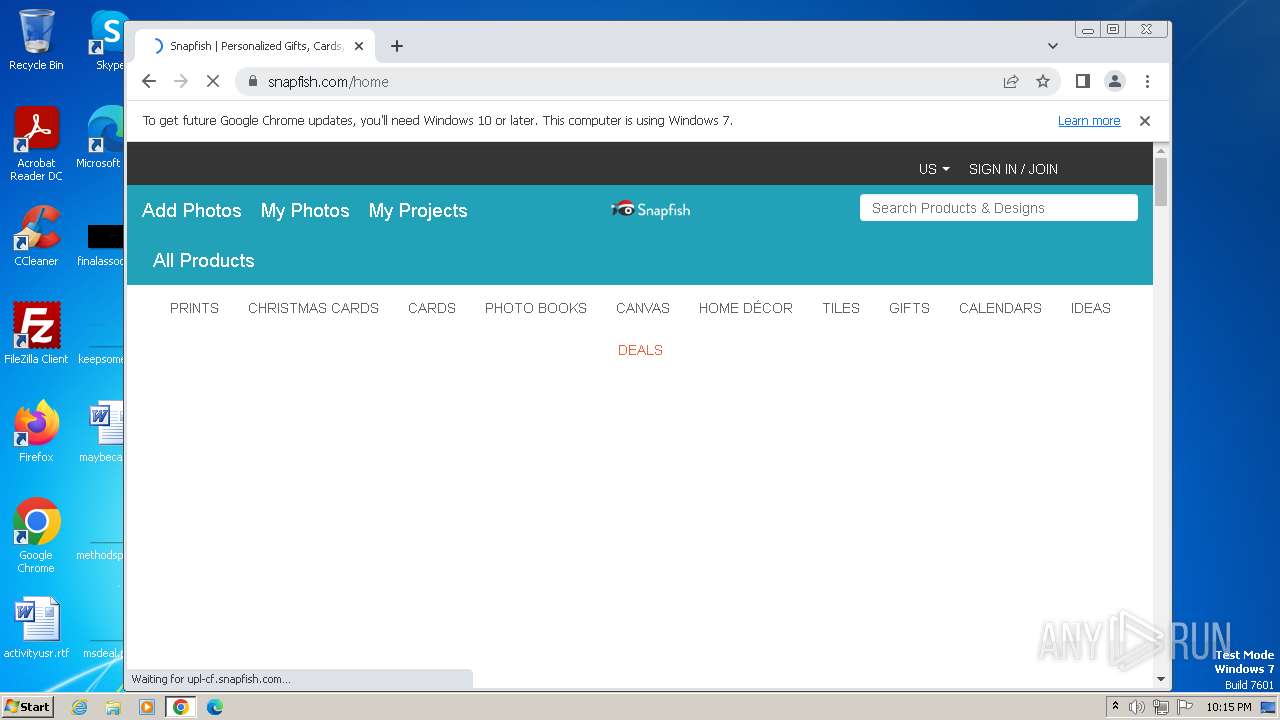Open the tab search chevron
This screenshot has width=1280, height=720.
1053,46
